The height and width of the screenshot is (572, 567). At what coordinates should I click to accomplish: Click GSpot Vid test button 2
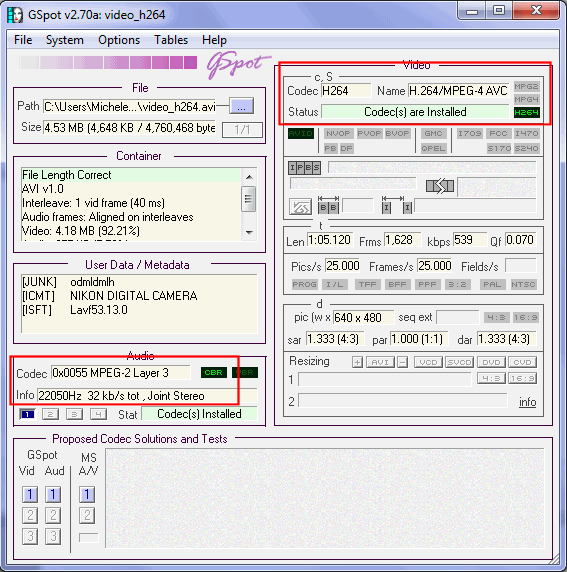(x=30, y=515)
